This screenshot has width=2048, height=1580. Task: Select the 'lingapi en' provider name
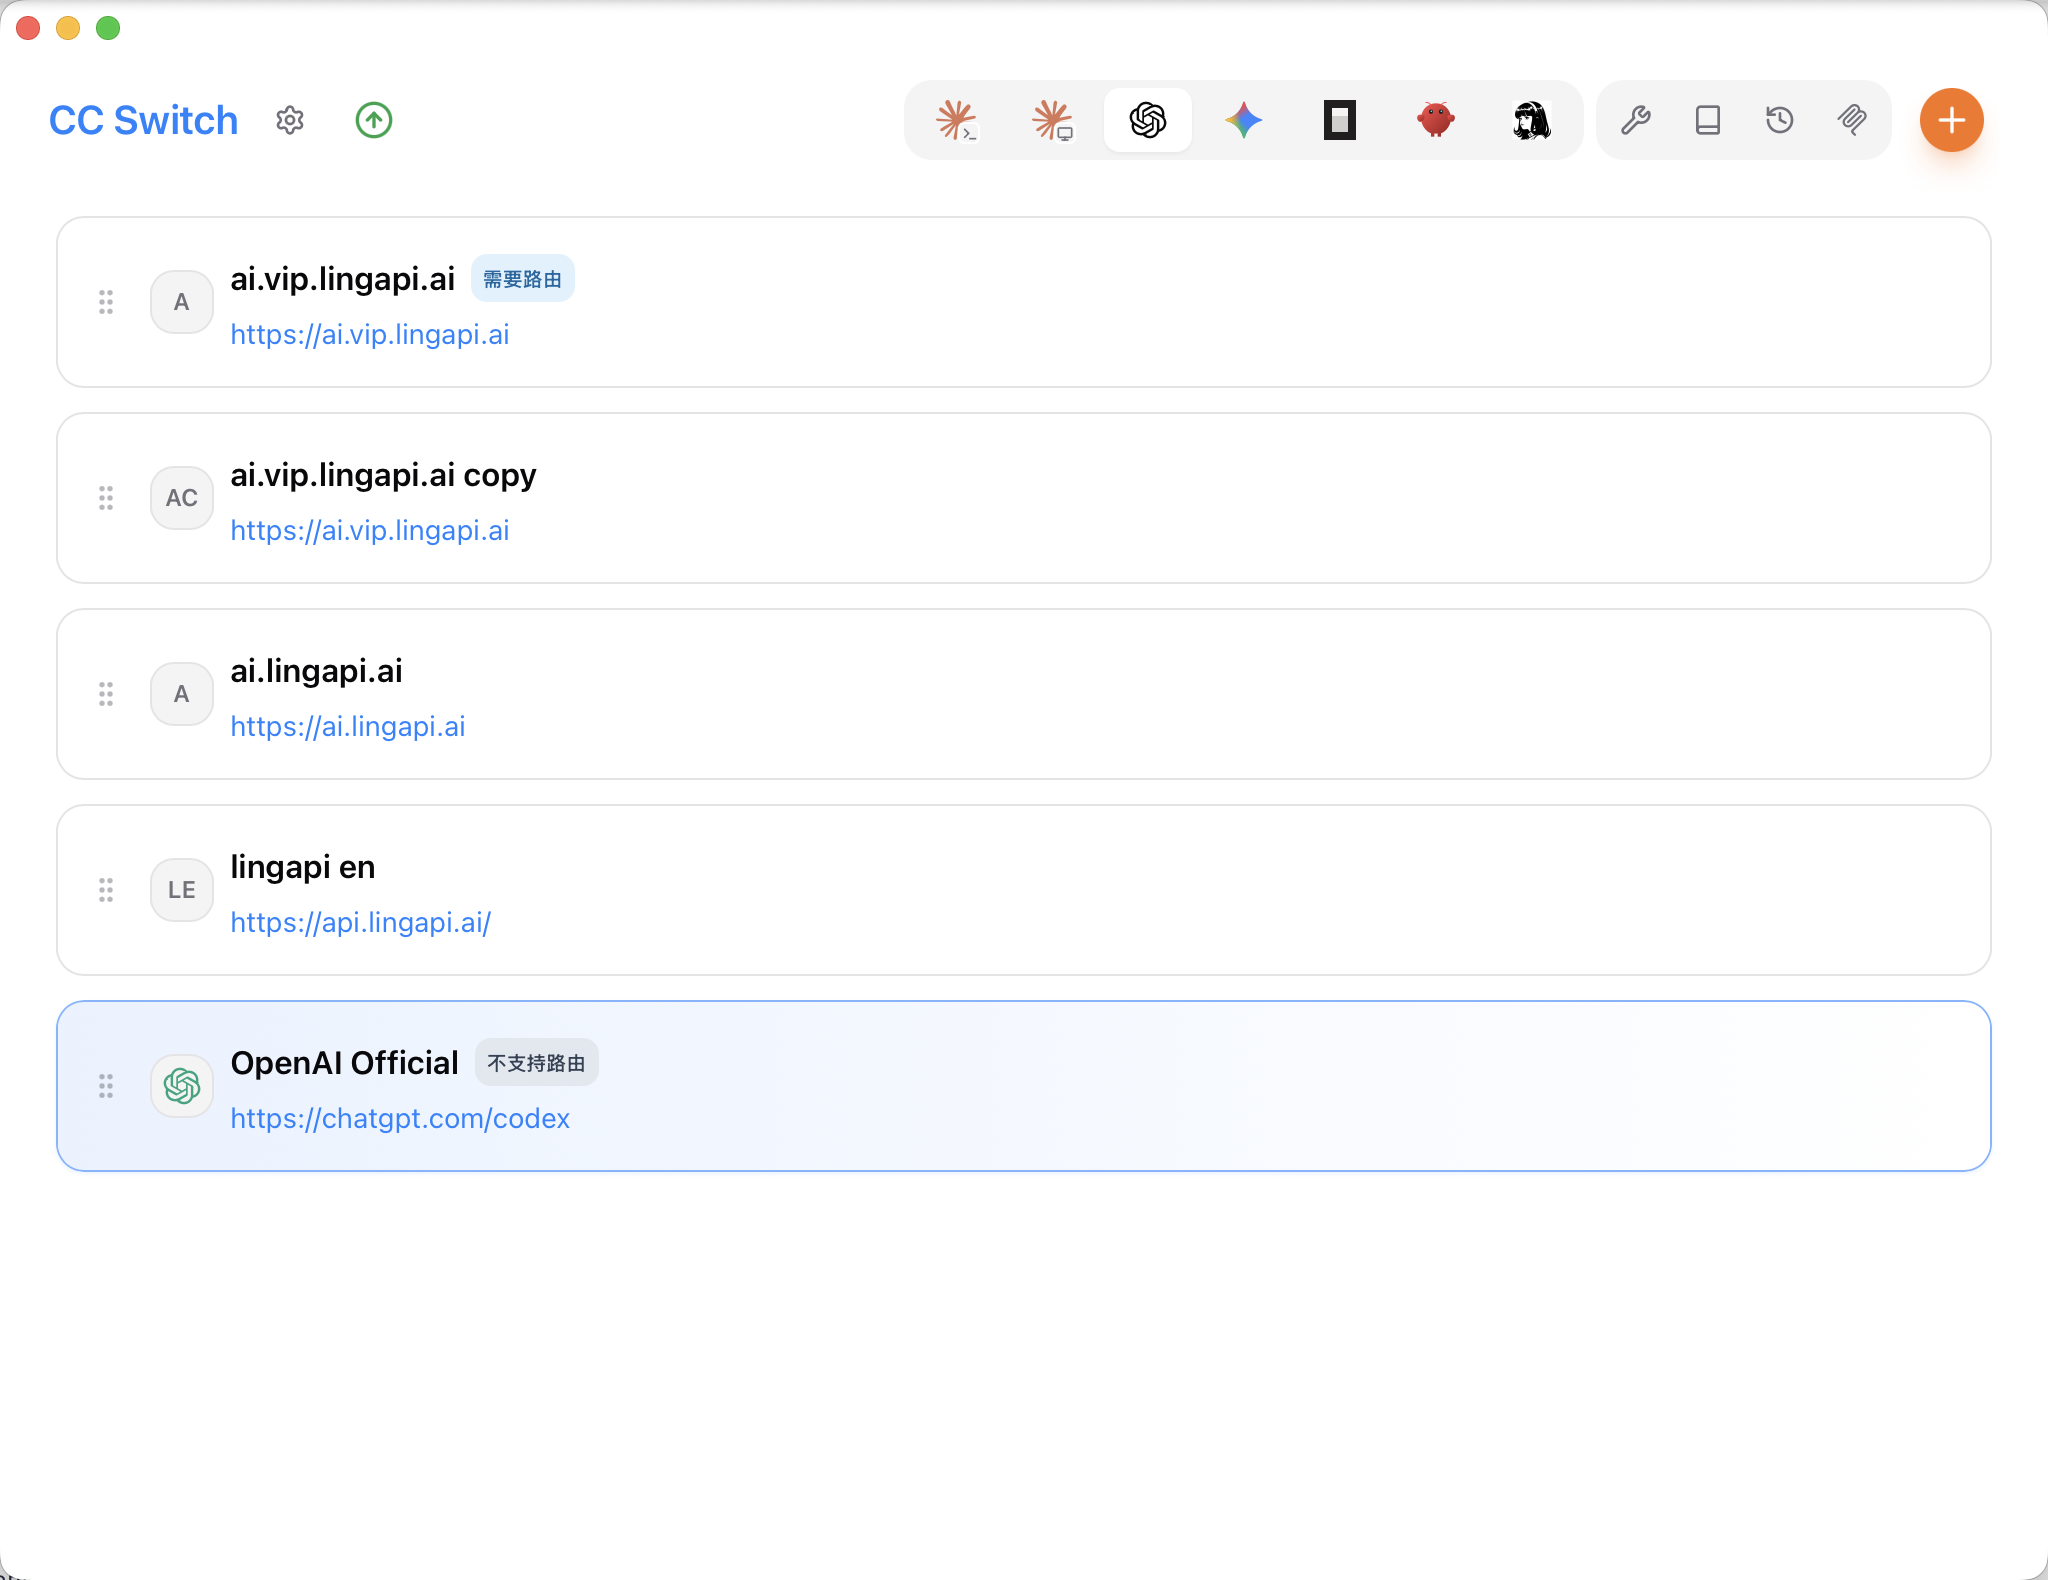303,867
